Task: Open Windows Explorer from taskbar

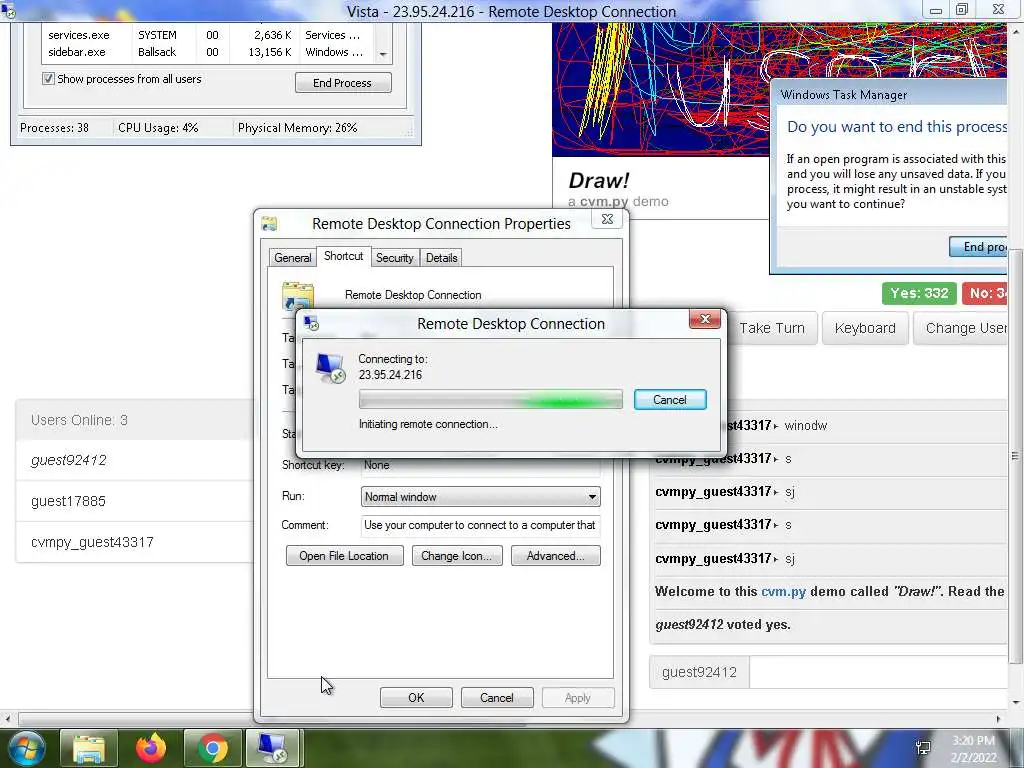Action: (89, 748)
